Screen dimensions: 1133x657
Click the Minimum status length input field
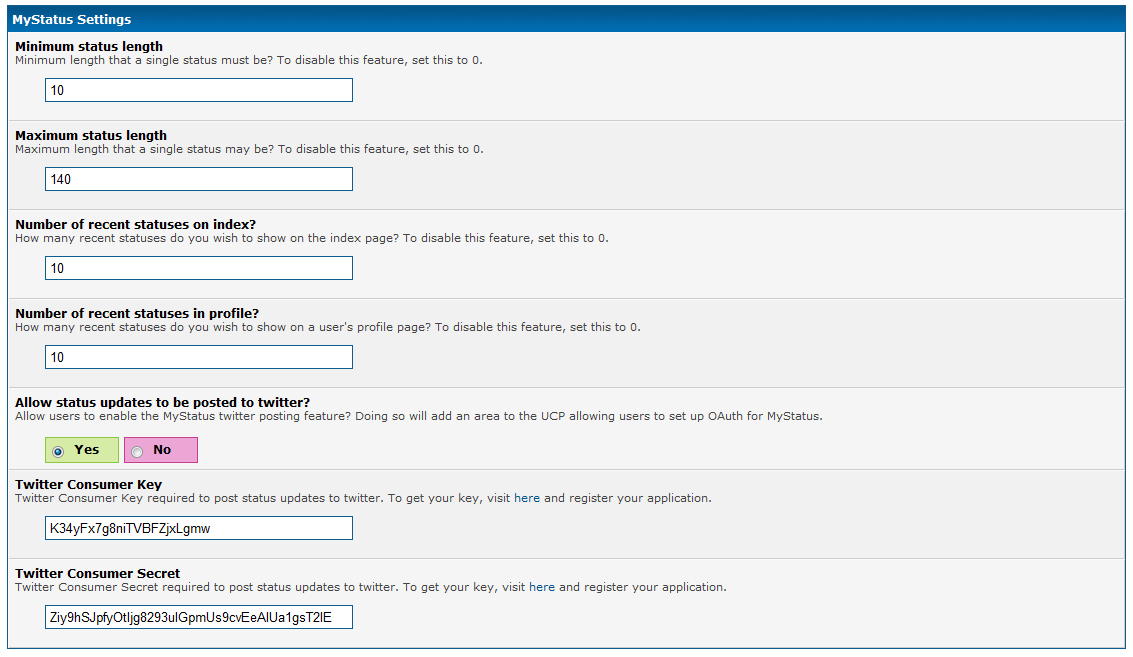tap(199, 90)
